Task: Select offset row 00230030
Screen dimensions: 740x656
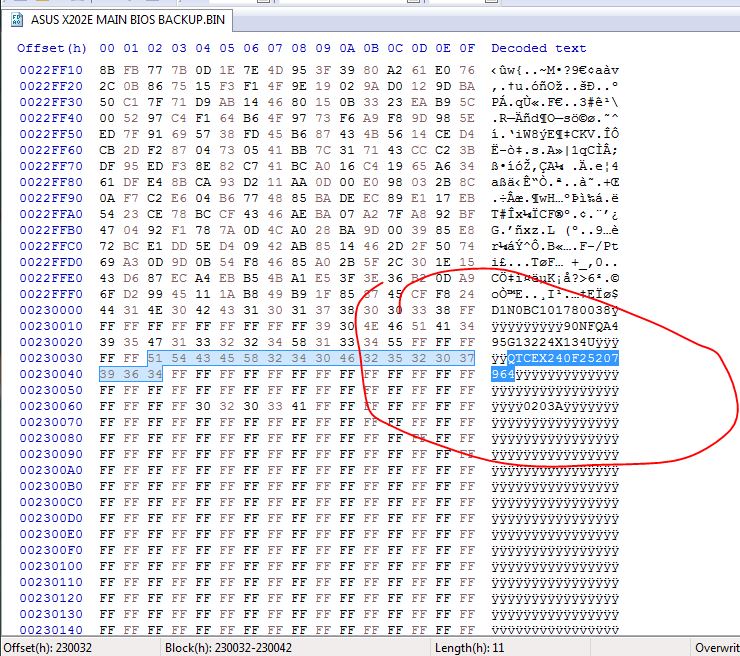Action: click(51, 358)
